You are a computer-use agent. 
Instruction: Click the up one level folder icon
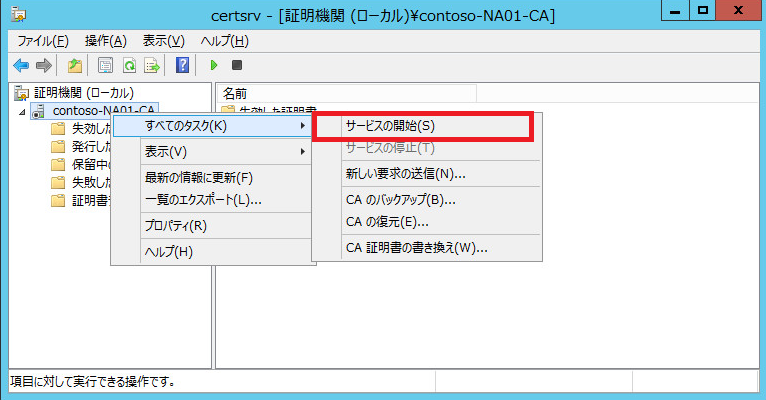click(75, 65)
